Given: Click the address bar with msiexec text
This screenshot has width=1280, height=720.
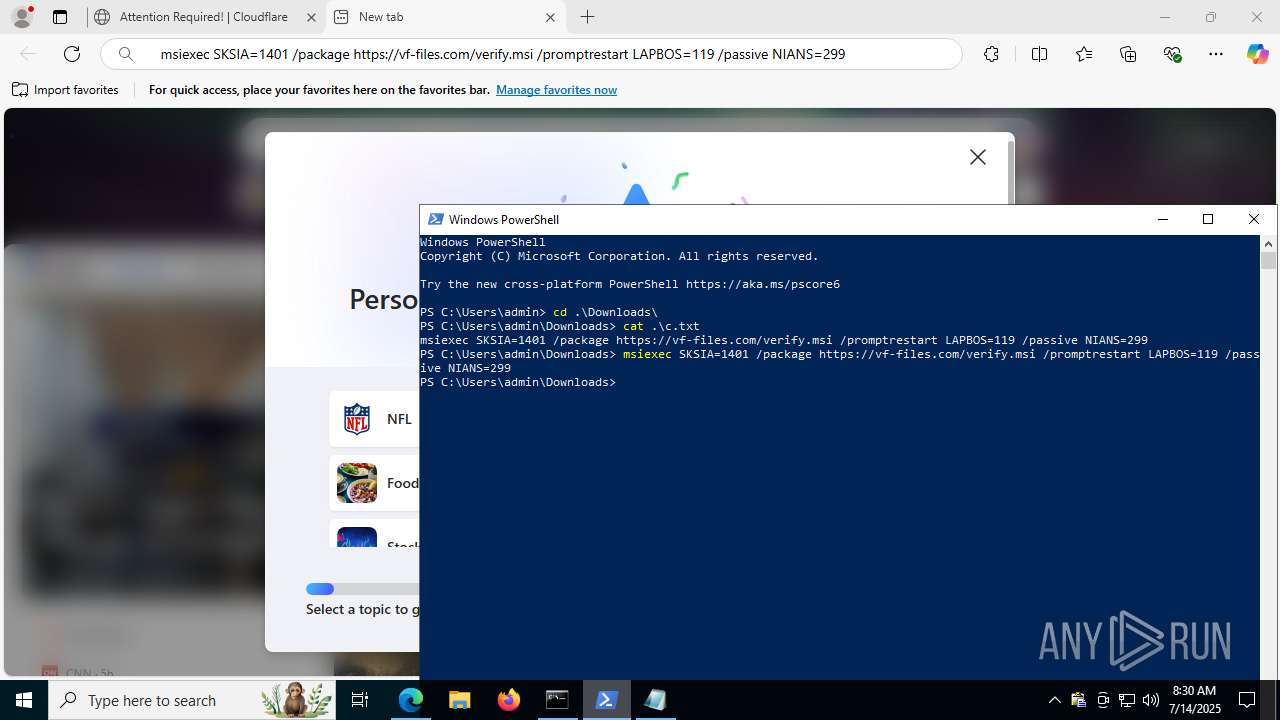Looking at the screenshot, I should [531, 54].
